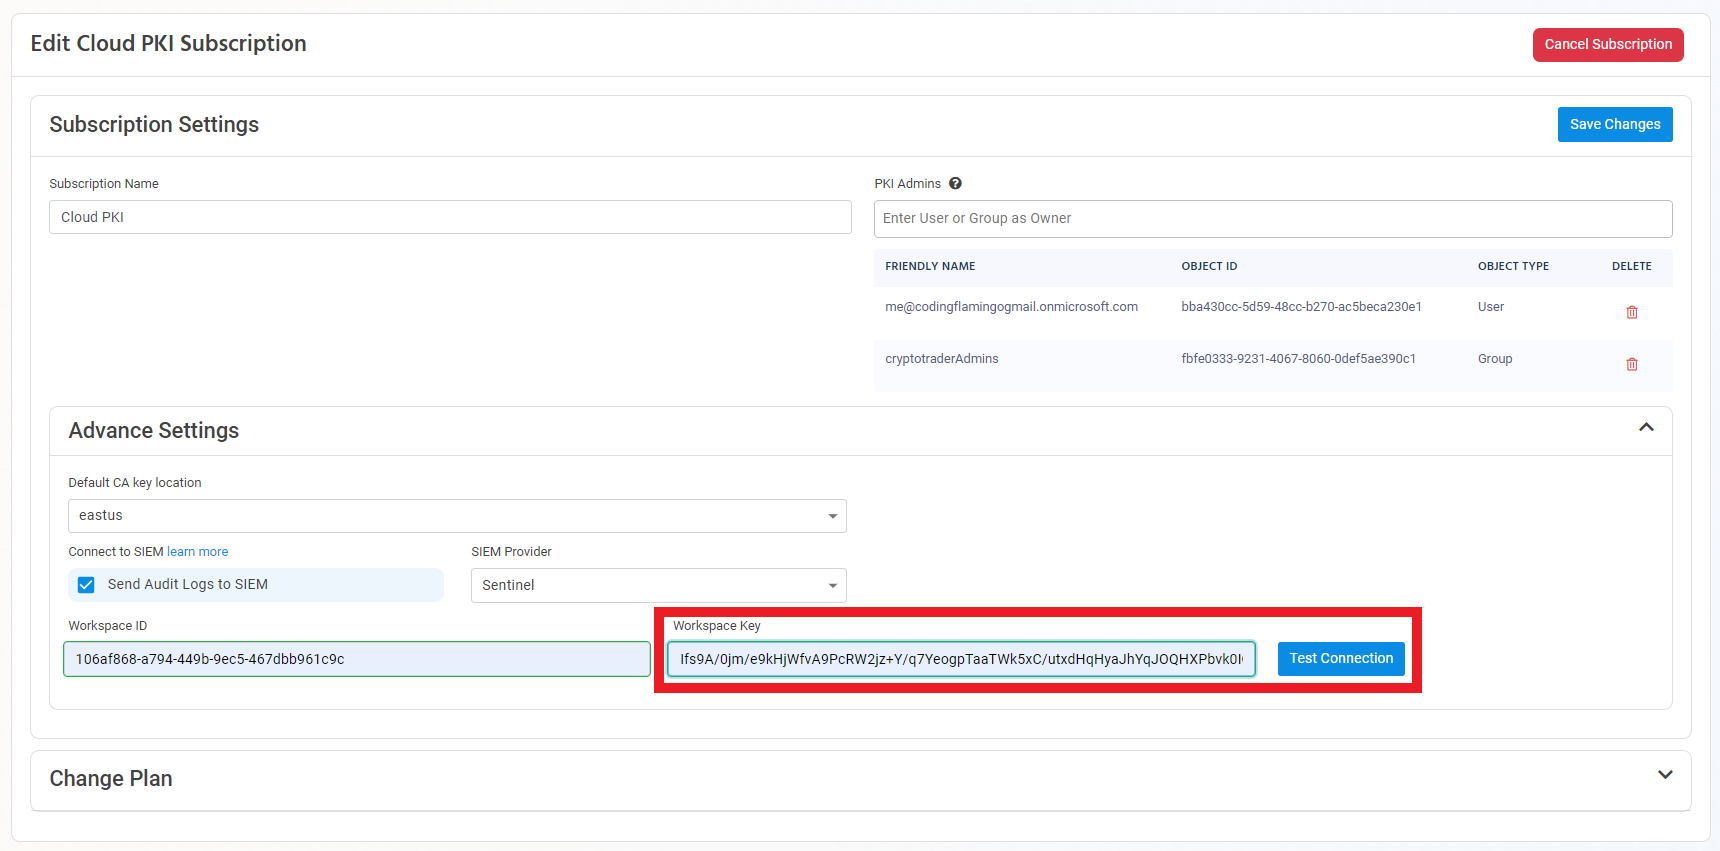Image resolution: width=1720 pixels, height=851 pixels.
Task: Select the cryptotraderAdmins friendly name
Action: click(x=942, y=359)
